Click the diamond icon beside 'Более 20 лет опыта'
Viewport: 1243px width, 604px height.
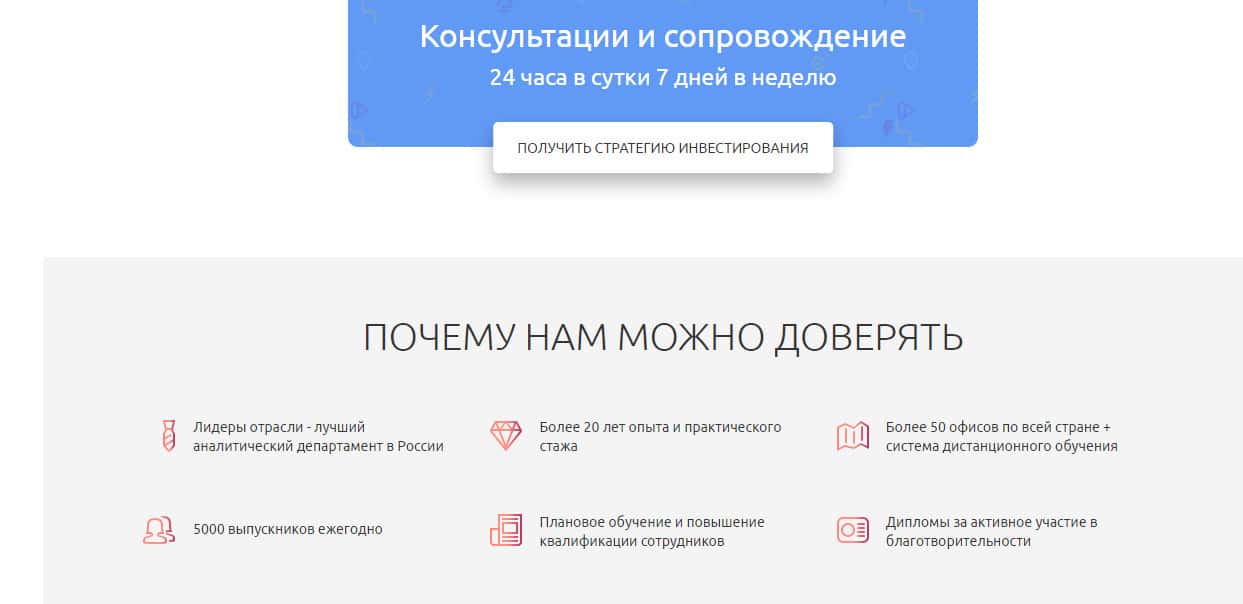pos(506,436)
